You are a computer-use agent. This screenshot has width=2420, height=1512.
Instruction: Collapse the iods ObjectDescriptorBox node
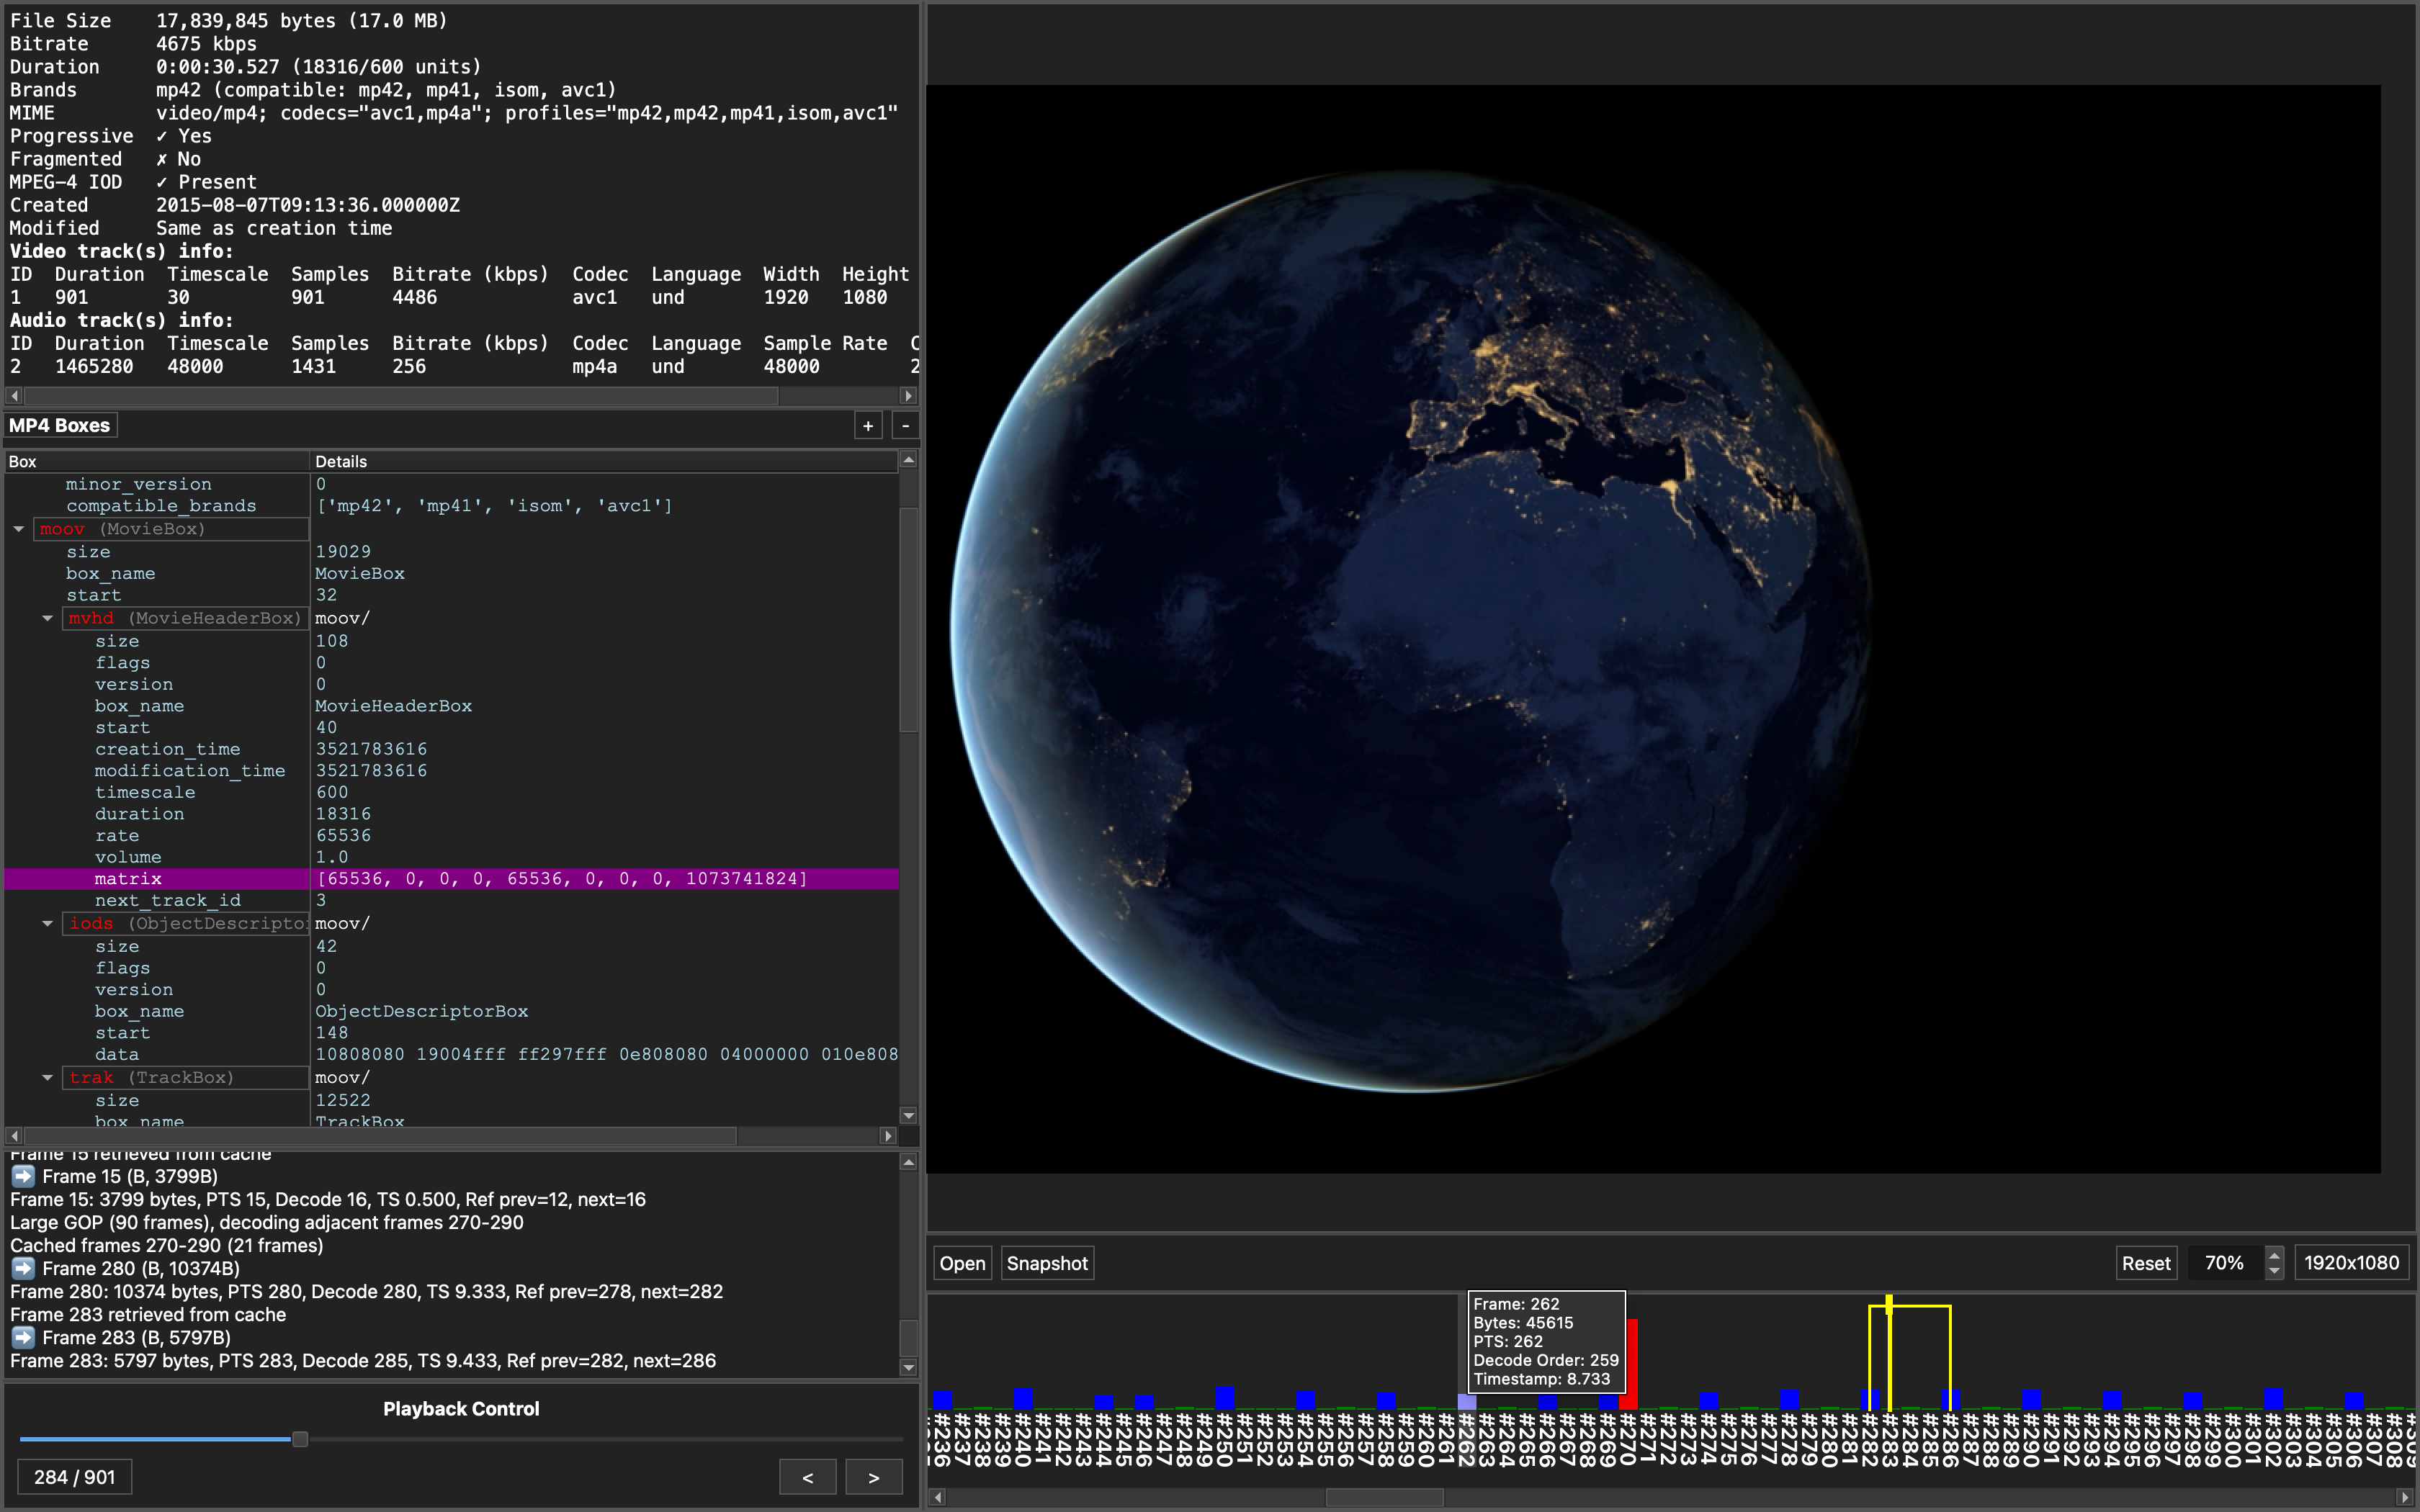pos(47,923)
